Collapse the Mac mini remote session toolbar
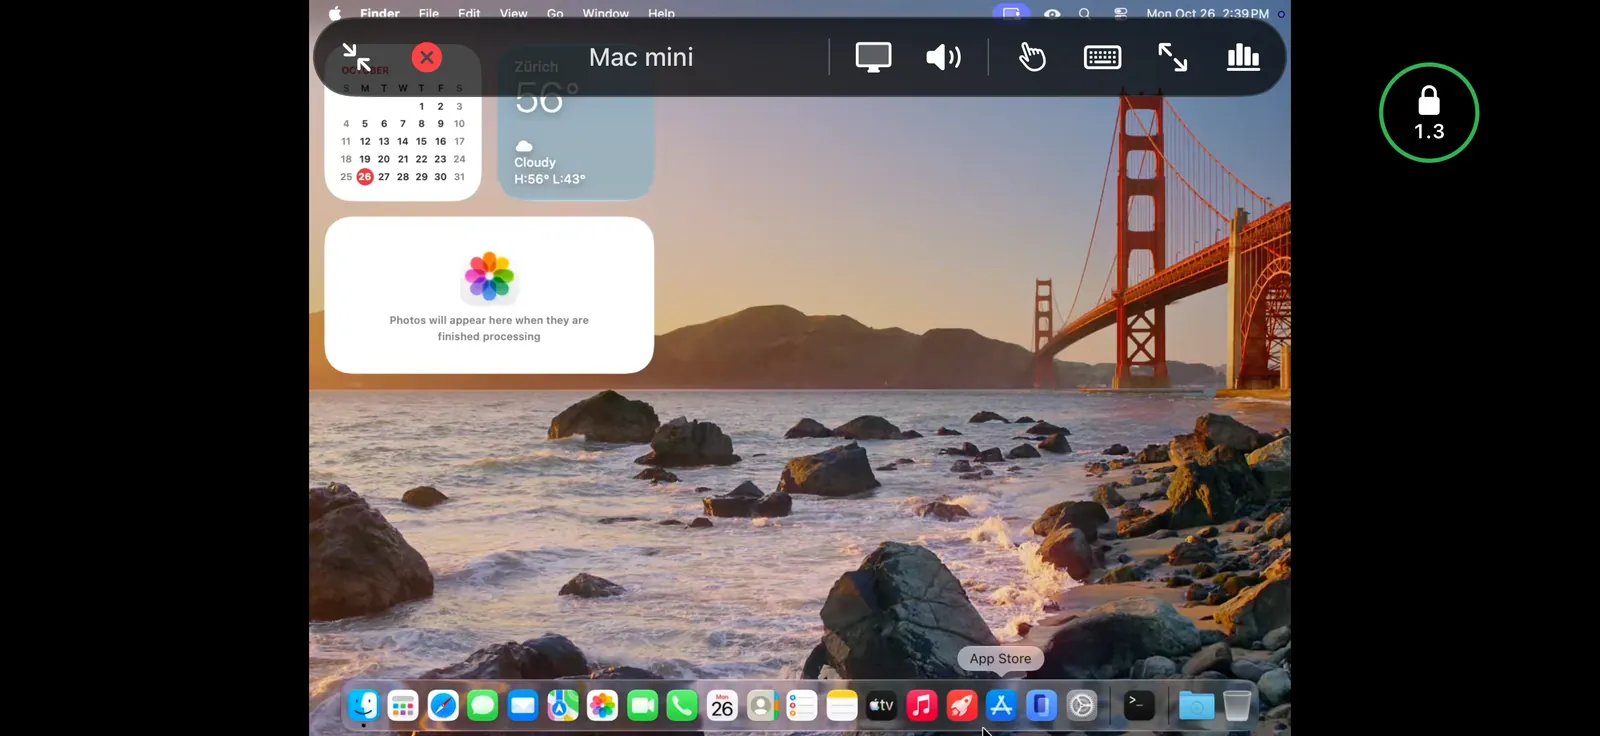 356,57
